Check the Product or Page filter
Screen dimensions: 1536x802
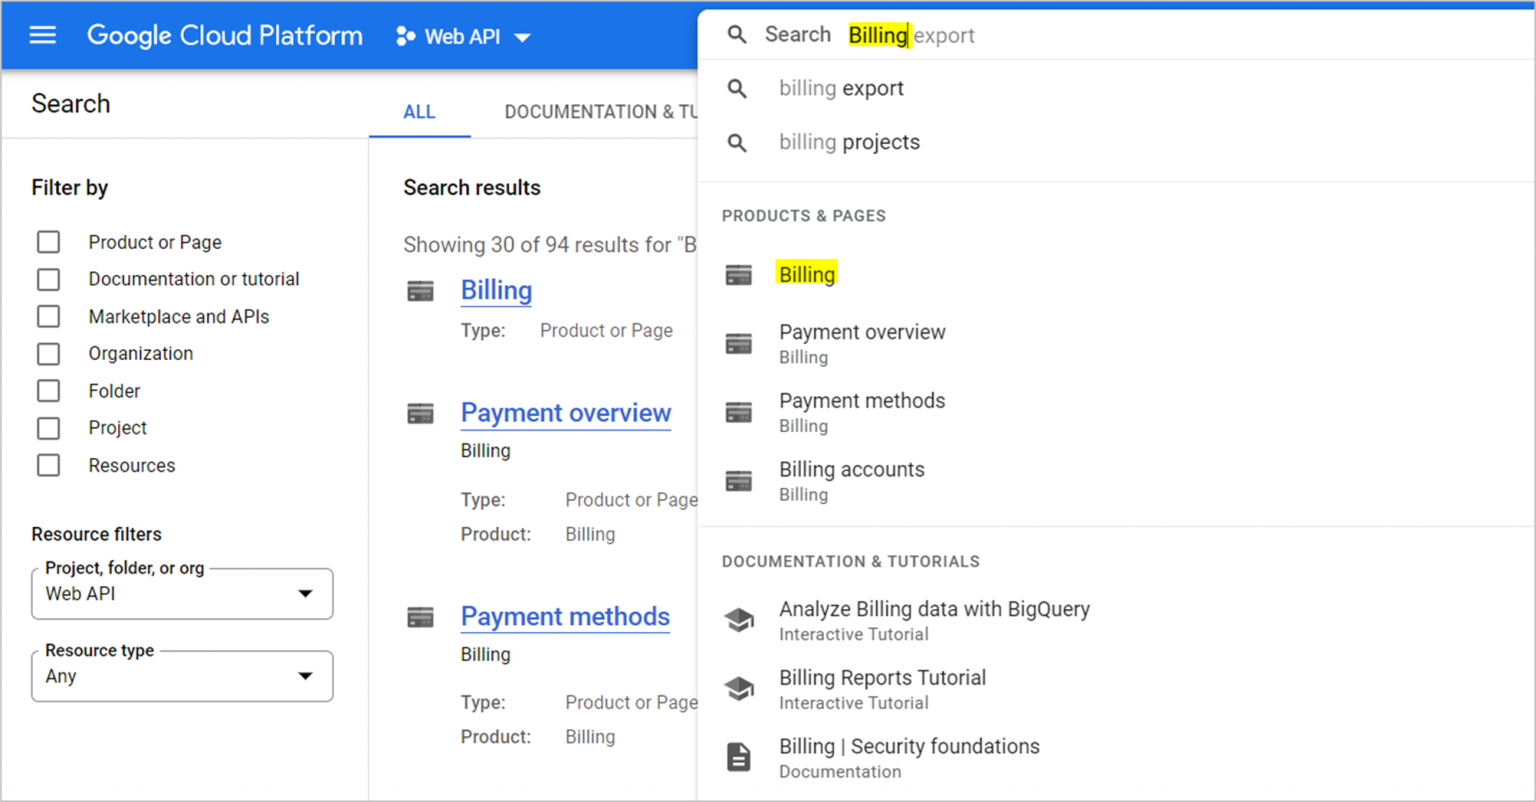coord(48,242)
